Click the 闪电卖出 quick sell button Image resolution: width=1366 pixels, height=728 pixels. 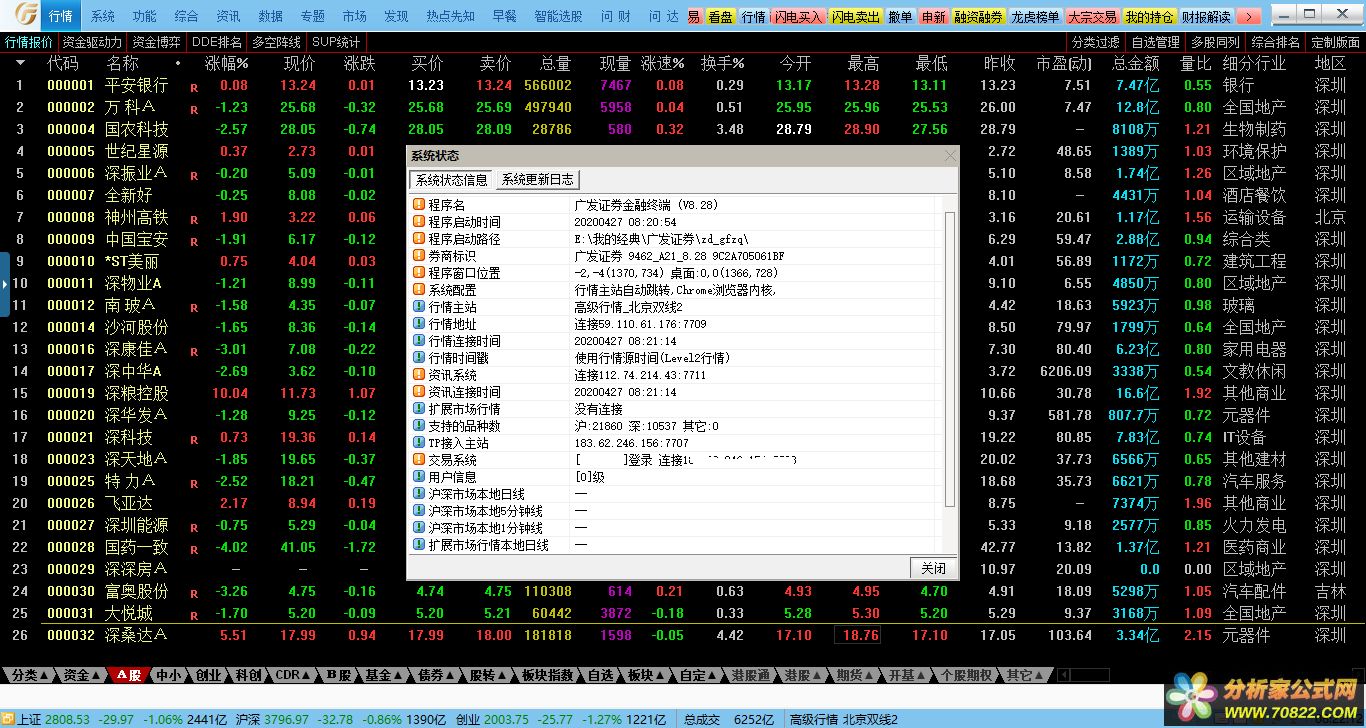click(856, 17)
